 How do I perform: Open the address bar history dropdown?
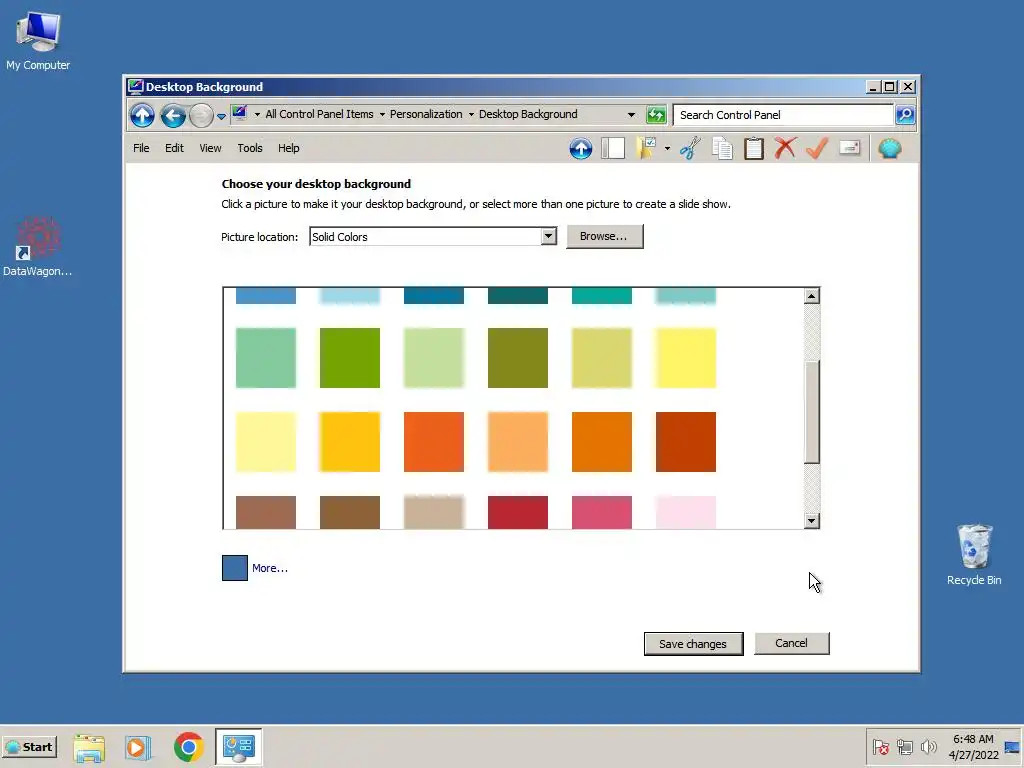pyautogui.click(x=631, y=114)
